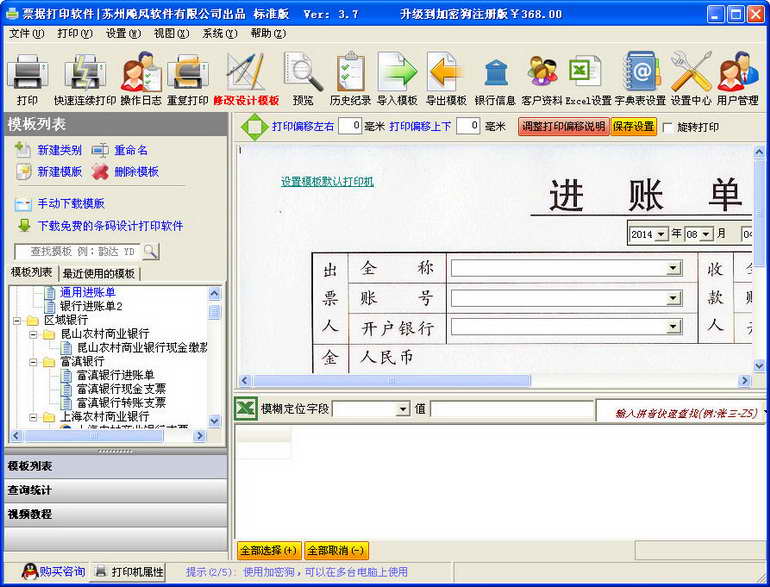Click the 全部取消(-) button

coord(336,551)
